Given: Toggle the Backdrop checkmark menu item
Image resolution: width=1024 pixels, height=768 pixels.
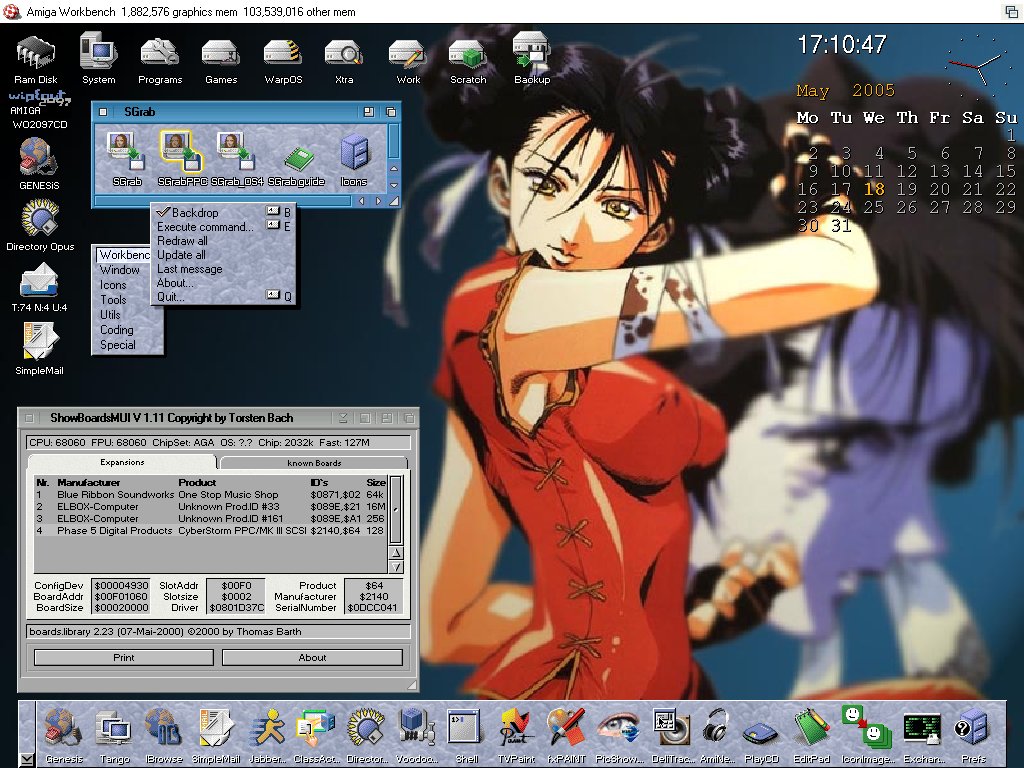Looking at the screenshot, I should tap(223, 213).
